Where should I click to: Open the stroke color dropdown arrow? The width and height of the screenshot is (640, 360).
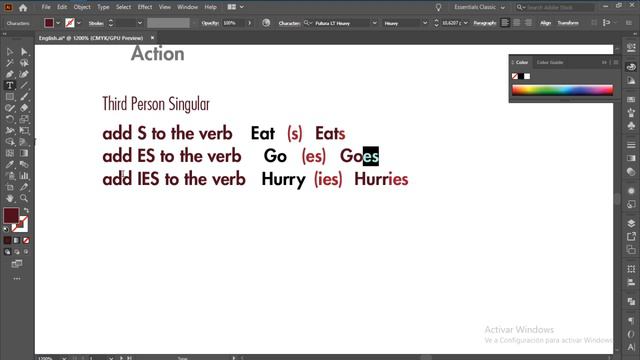(x=79, y=23)
